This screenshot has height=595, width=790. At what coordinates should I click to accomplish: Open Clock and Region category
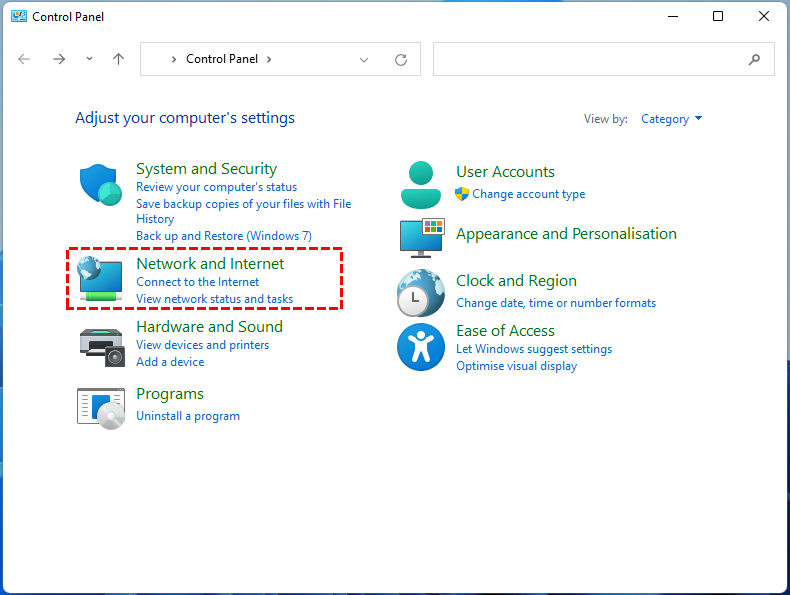[516, 281]
